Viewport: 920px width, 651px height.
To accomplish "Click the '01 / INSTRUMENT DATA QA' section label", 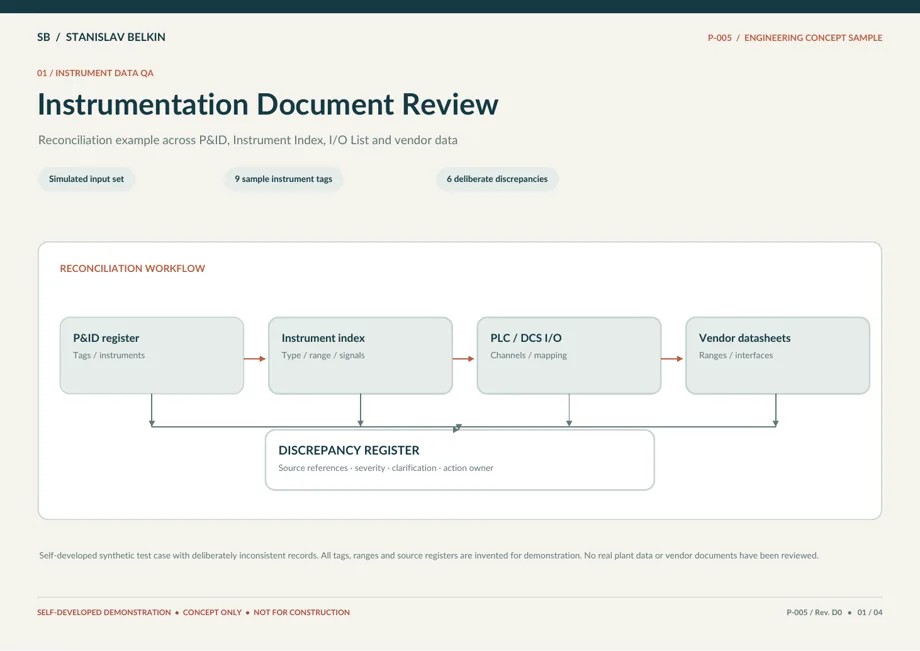I will pyautogui.click(x=95, y=73).
